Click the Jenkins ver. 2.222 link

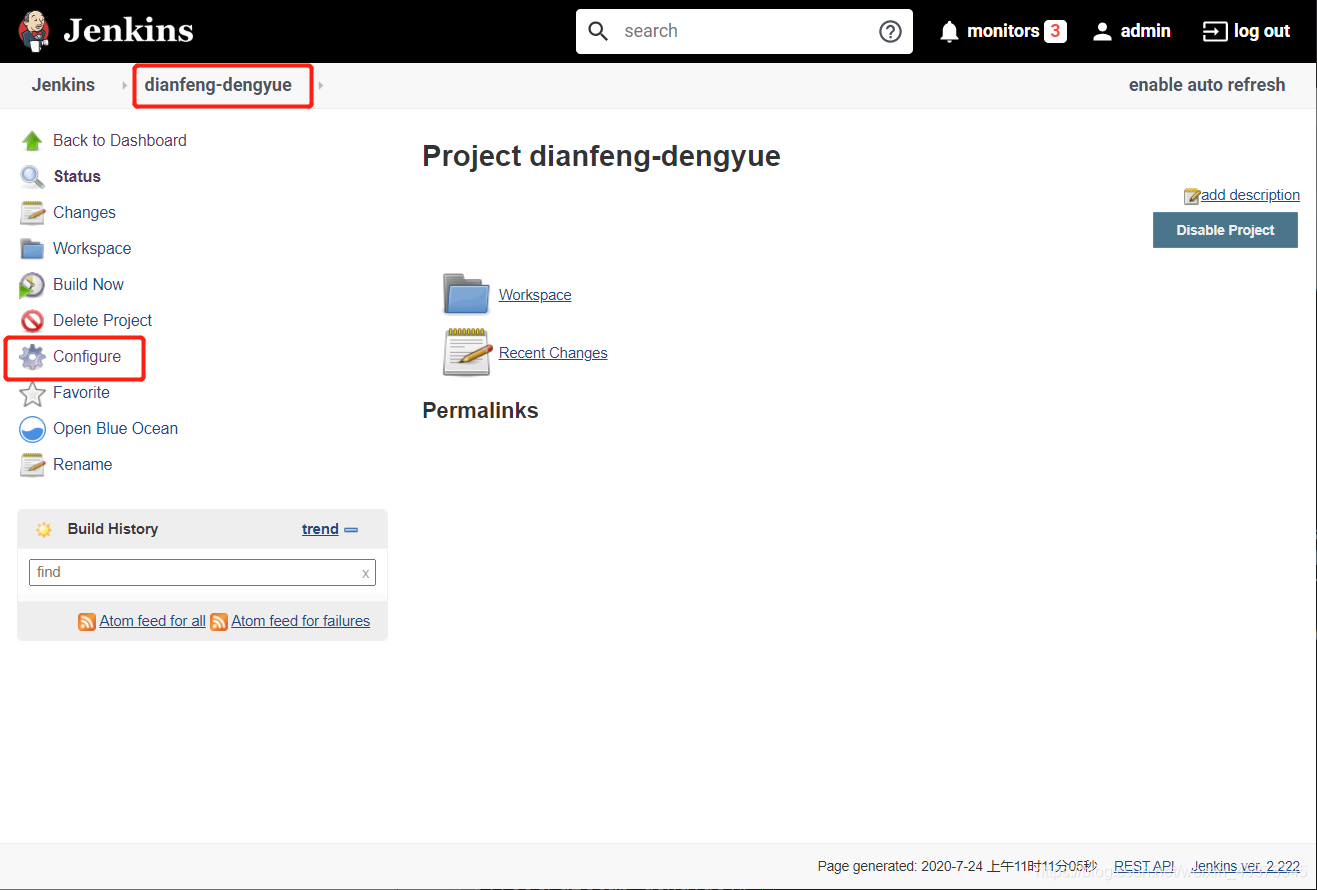click(1245, 866)
